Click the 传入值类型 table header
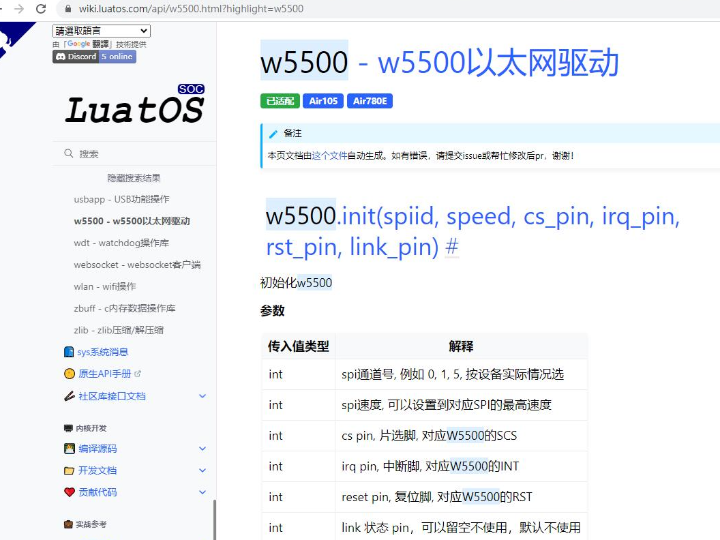 tap(298, 346)
